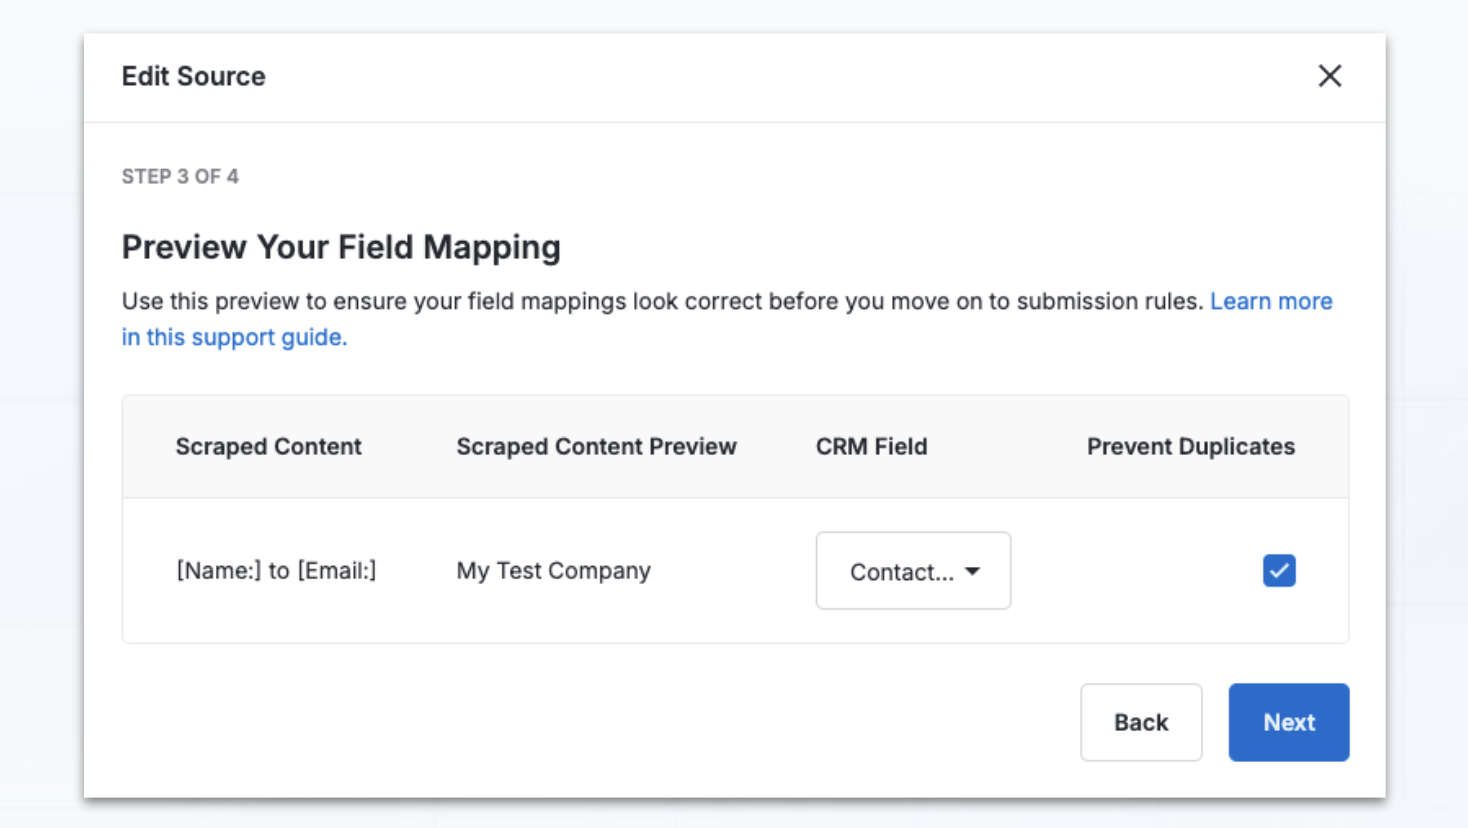Go back with the Back button

1140,722
